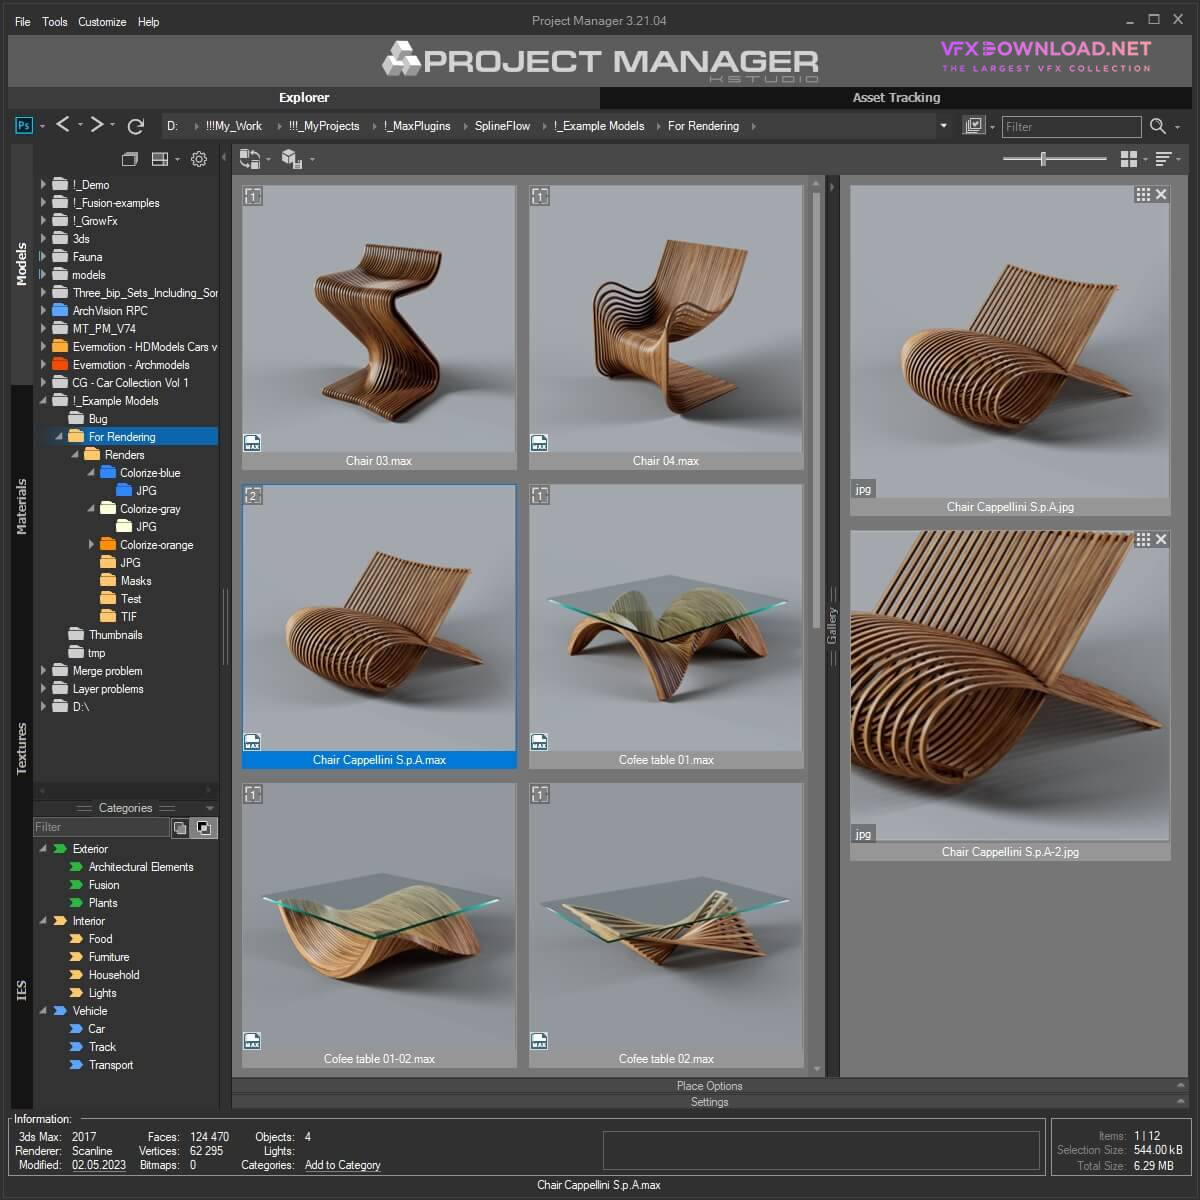Click the Add to Category link
The image size is (1200, 1200).
pyautogui.click(x=342, y=1165)
